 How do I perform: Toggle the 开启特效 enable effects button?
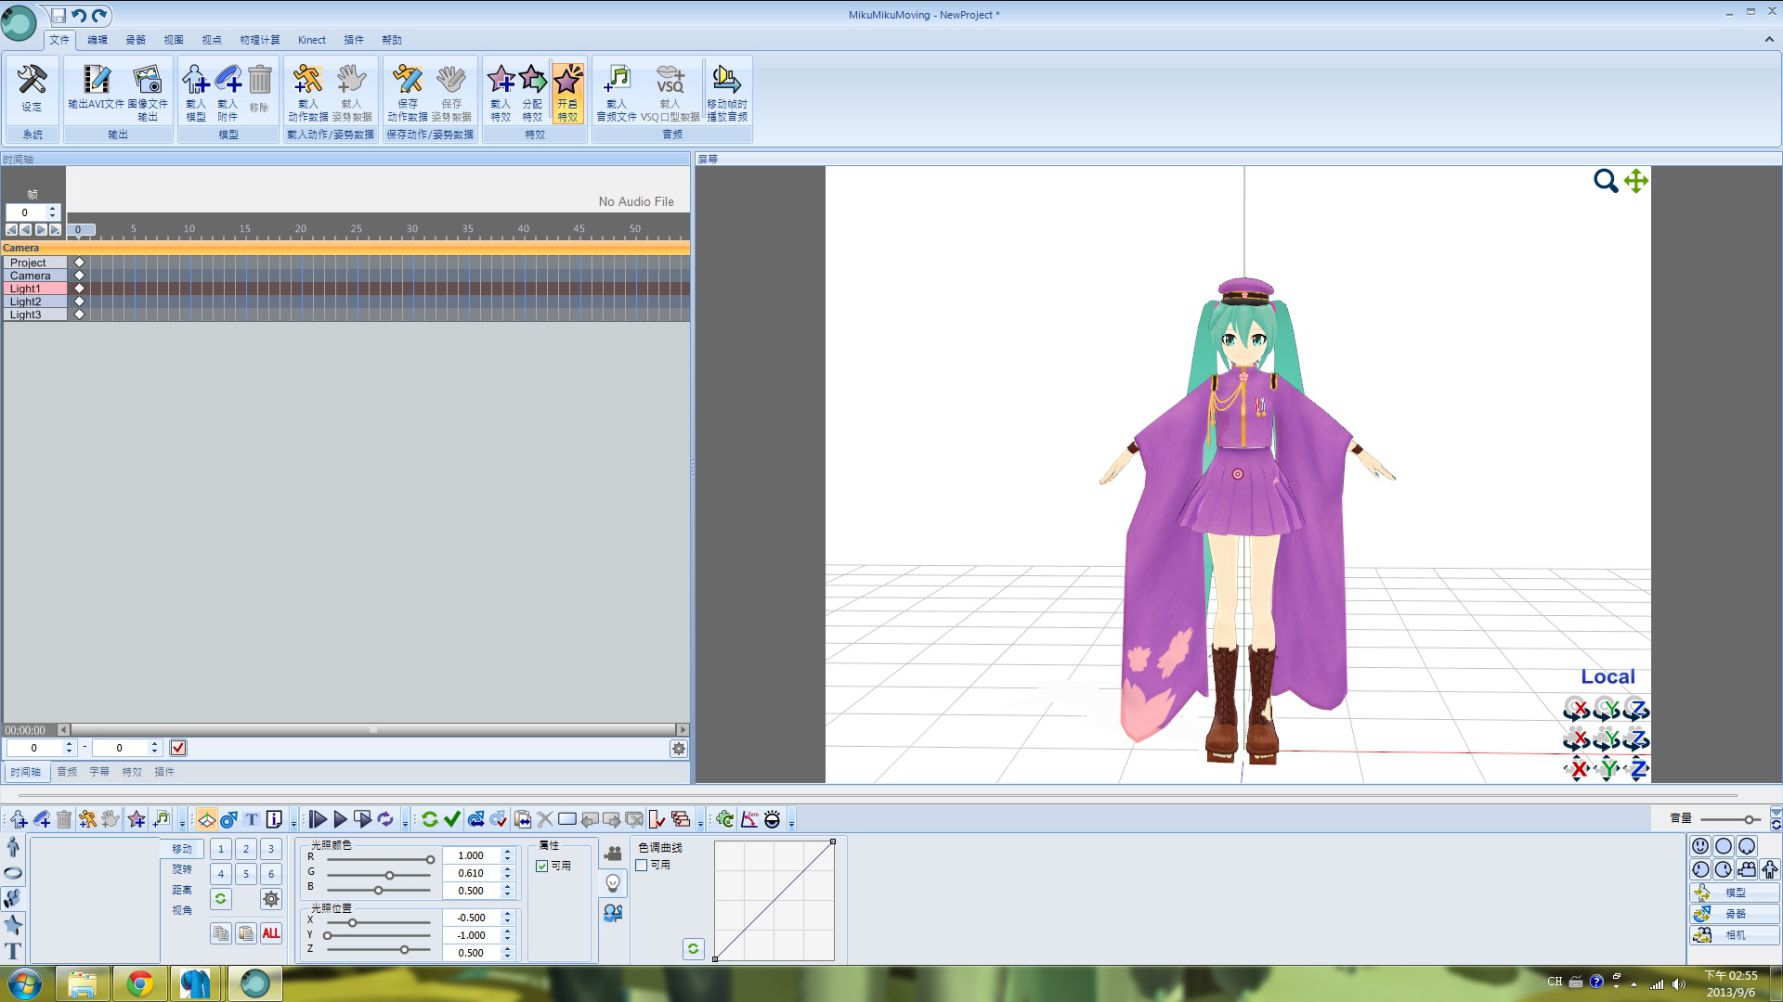coord(567,92)
